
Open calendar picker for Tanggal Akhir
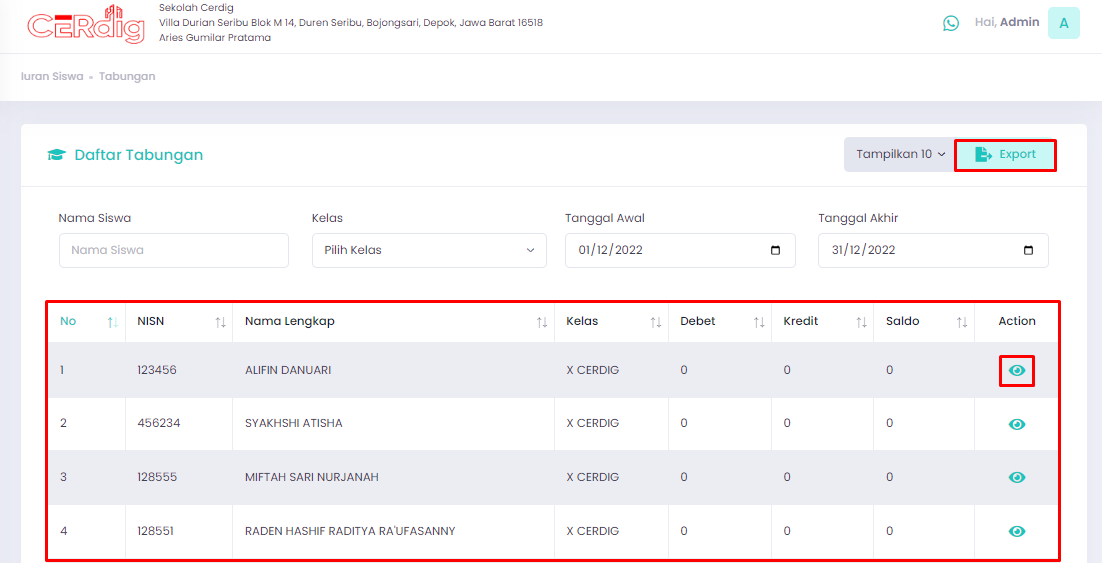[x=1028, y=250]
